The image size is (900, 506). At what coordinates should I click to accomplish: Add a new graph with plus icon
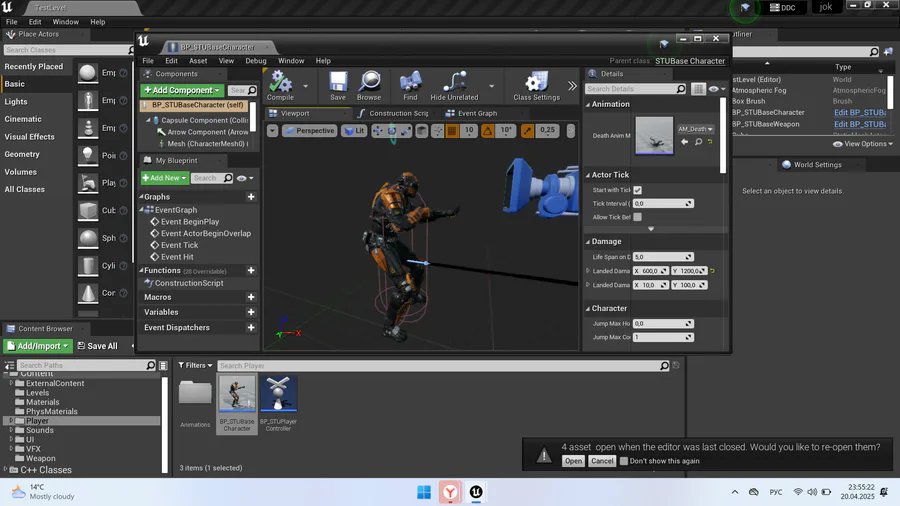click(x=251, y=197)
